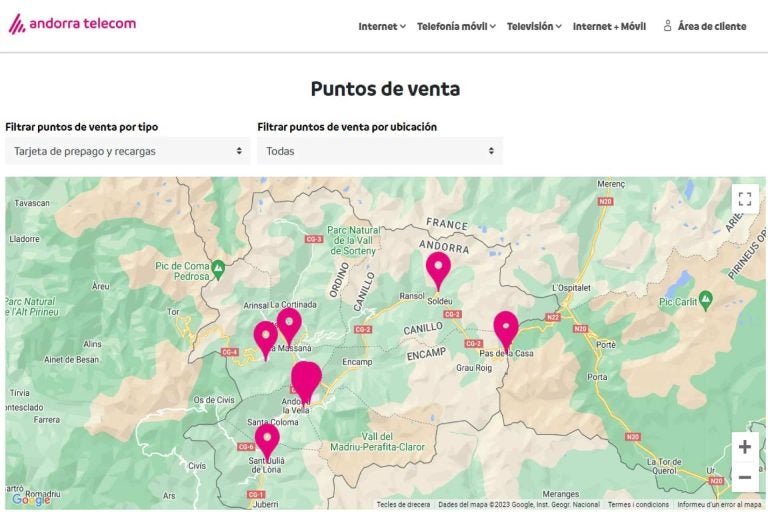Zoom out the map with minus
Image resolution: width=768 pixels, height=512 pixels.
click(x=745, y=477)
